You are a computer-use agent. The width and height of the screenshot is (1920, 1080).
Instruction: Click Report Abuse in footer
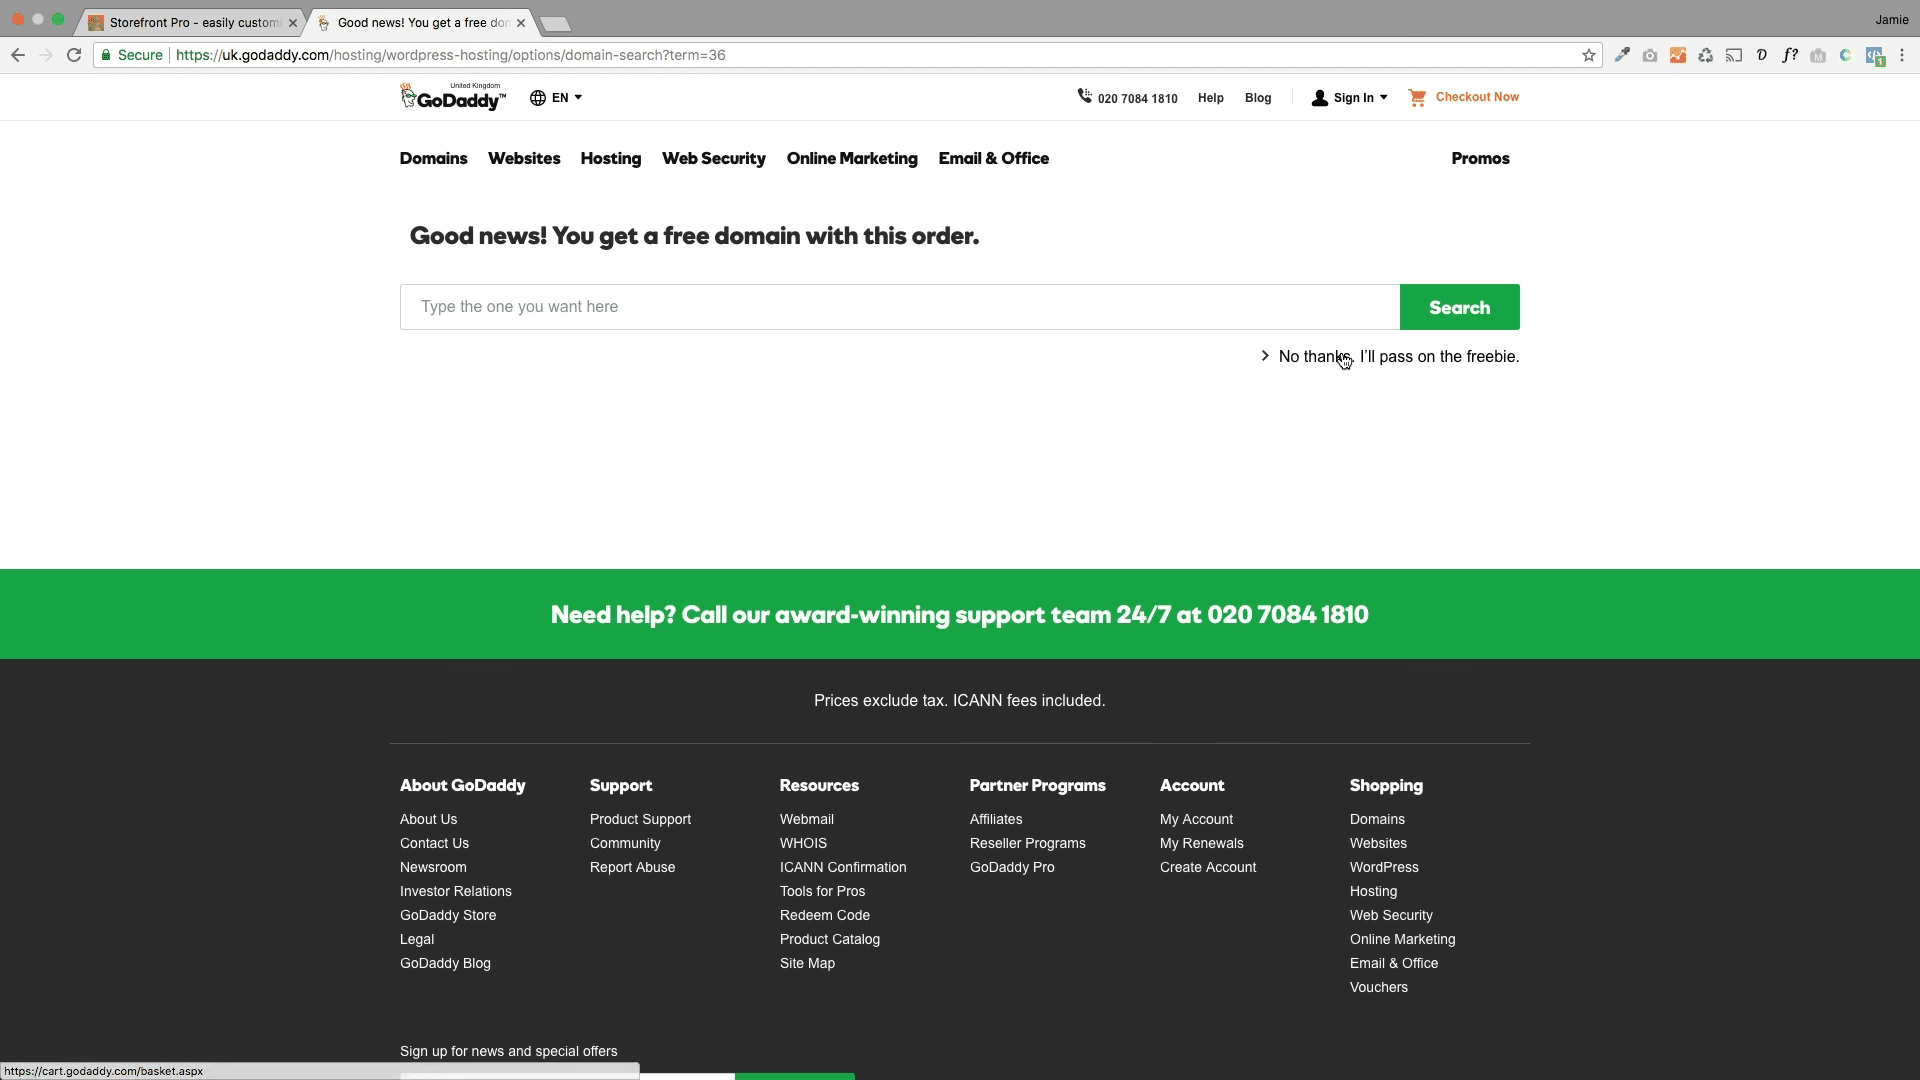(x=632, y=867)
